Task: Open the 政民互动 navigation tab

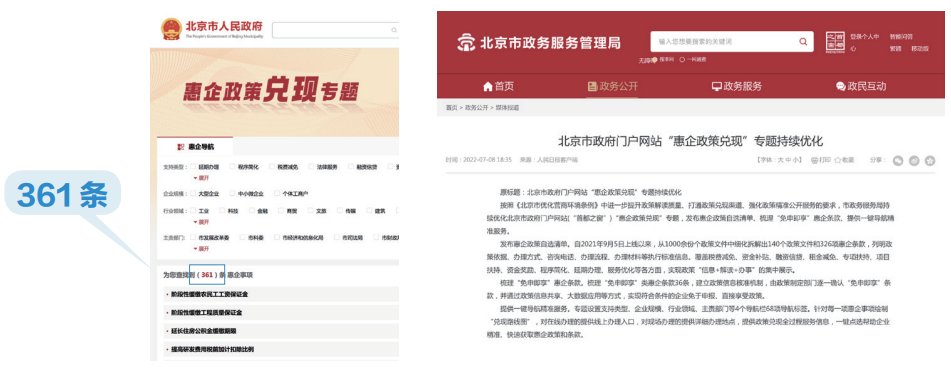Action: pyautogui.click(x=861, y=87)
